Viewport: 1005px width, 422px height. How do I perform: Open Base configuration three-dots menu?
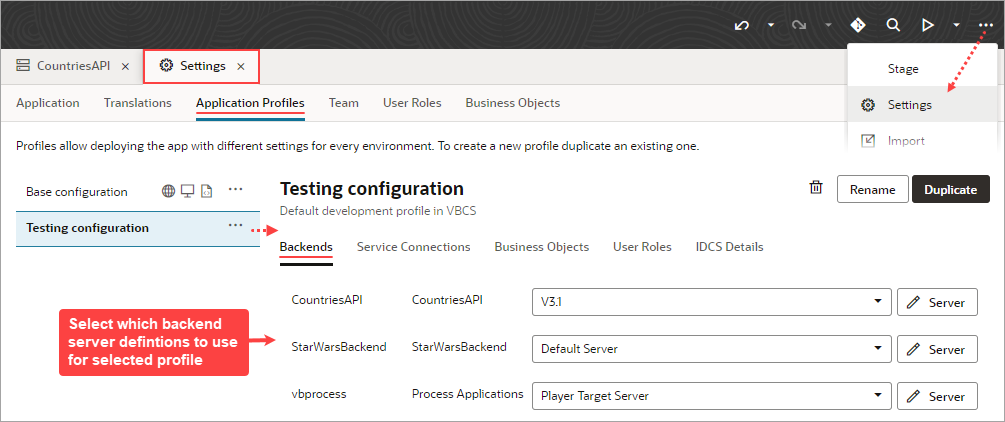pos(235,190)
